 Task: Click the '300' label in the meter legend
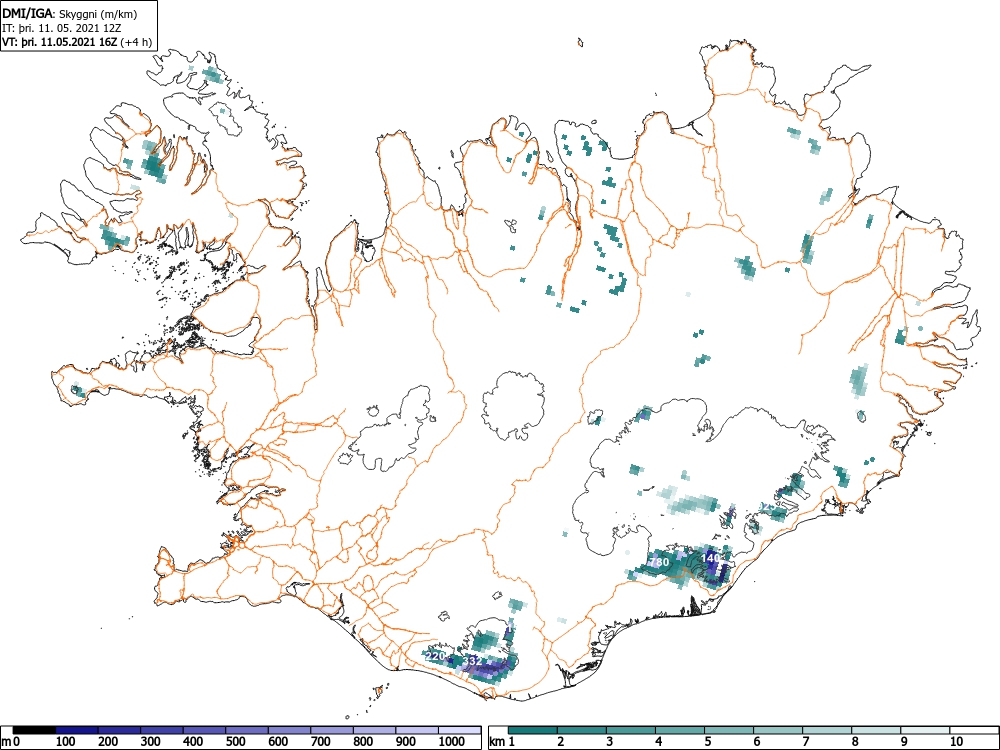pos(151,742)
